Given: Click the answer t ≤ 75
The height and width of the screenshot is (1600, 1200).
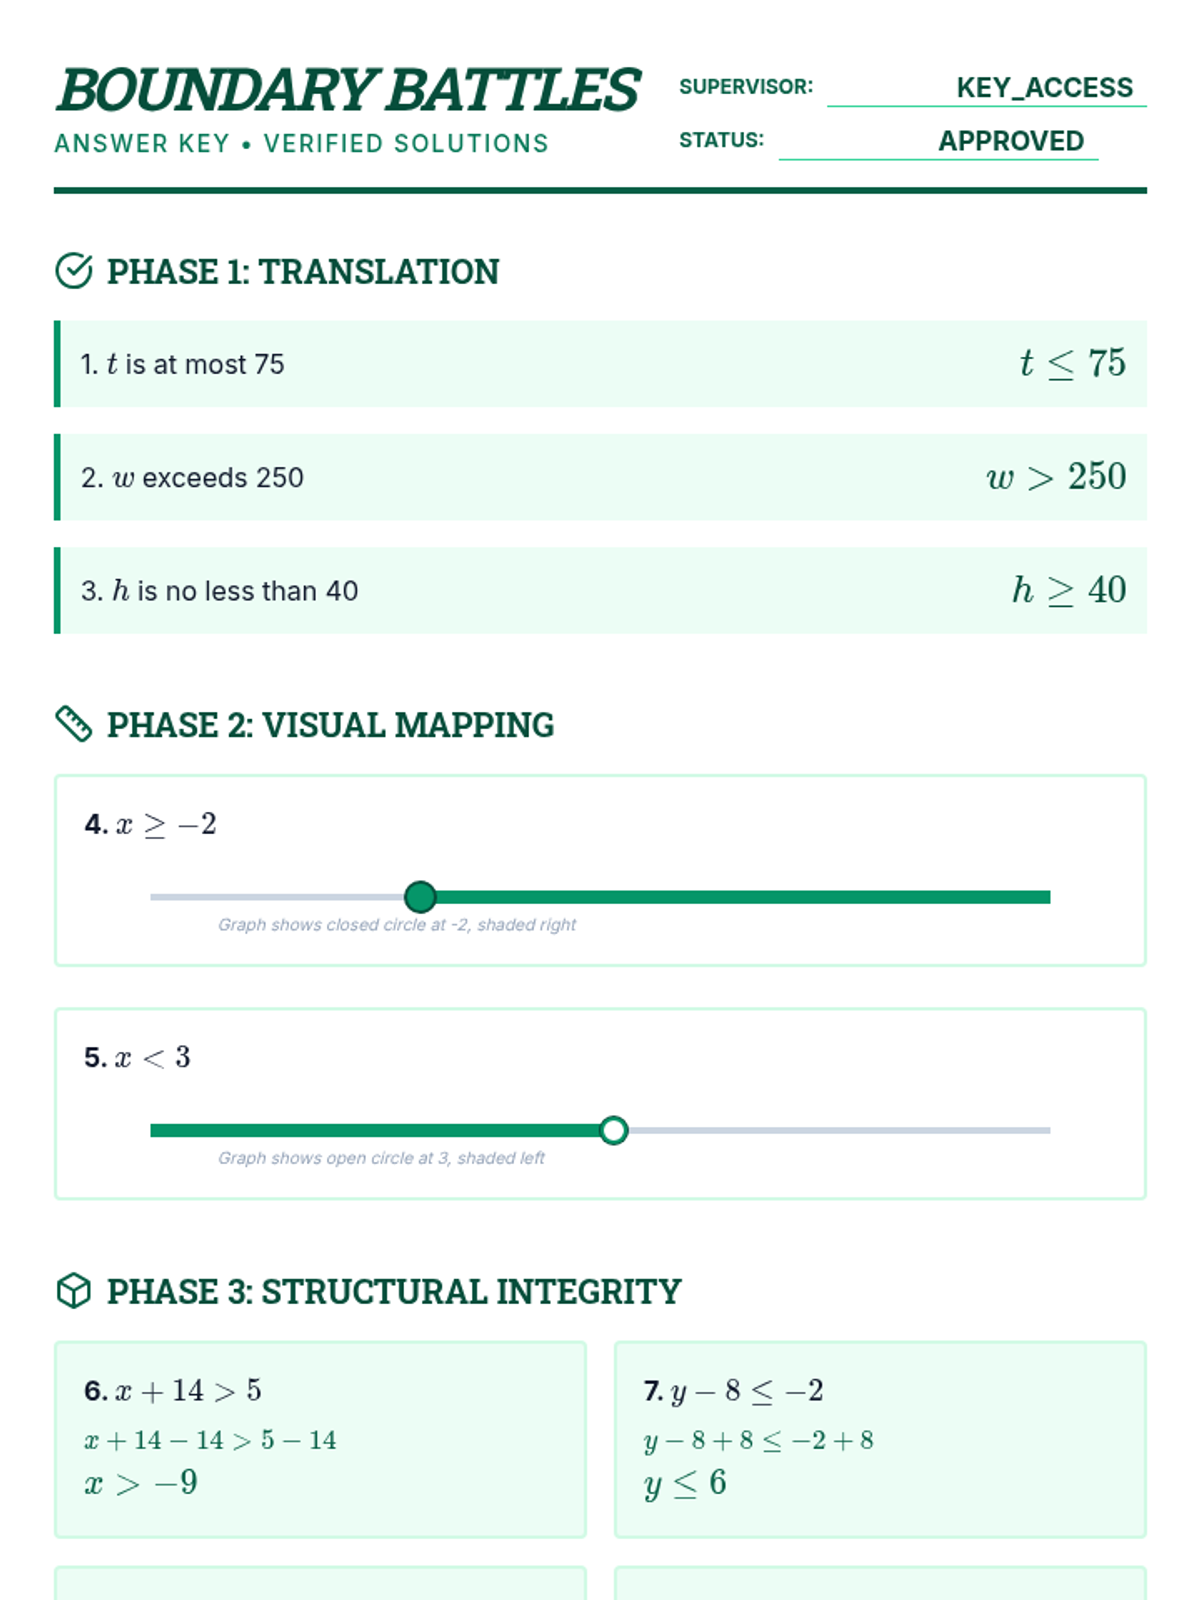Looking at the screenshot, I should click(x=1072, y=364).
